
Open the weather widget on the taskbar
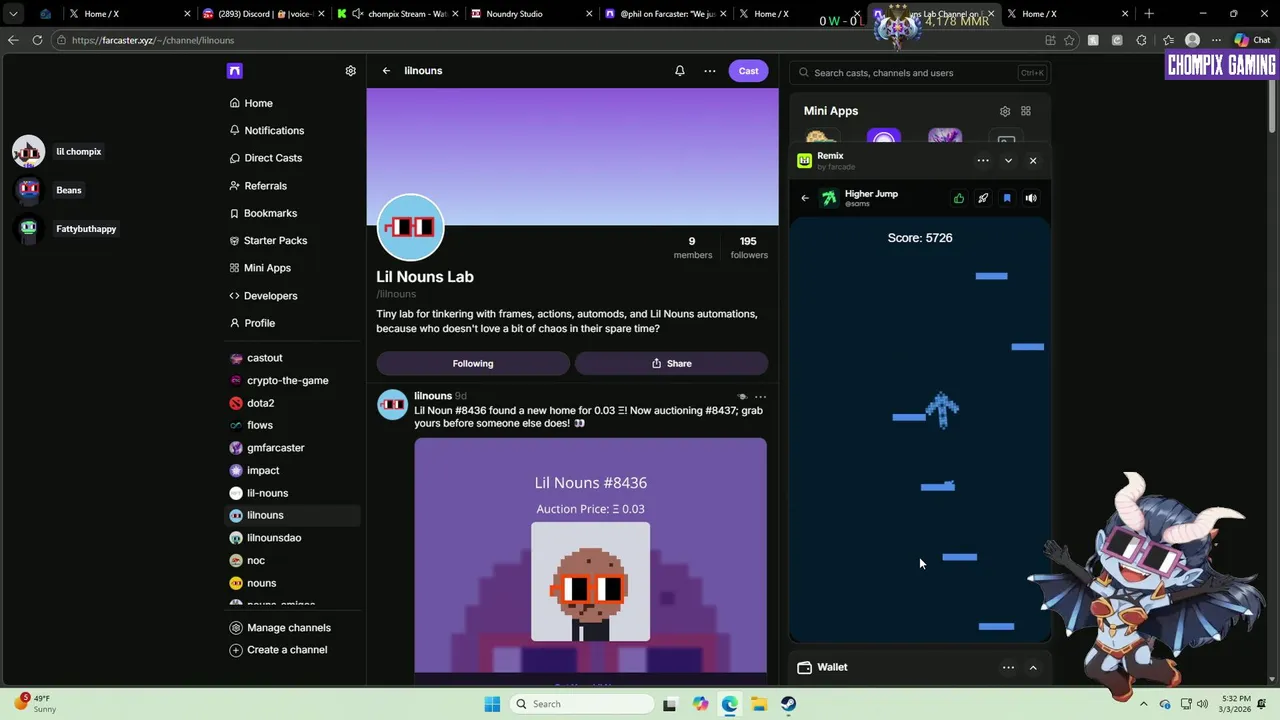35,703
